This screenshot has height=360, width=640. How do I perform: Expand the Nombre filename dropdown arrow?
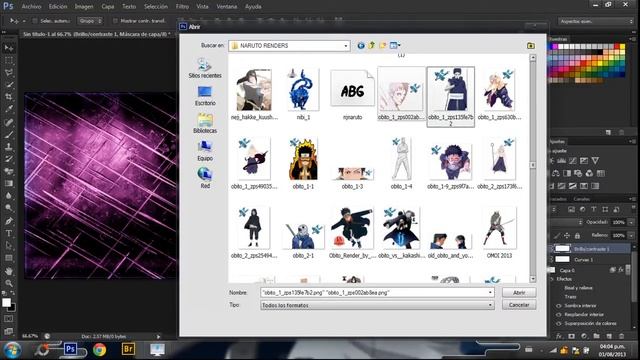pos(490,293)
